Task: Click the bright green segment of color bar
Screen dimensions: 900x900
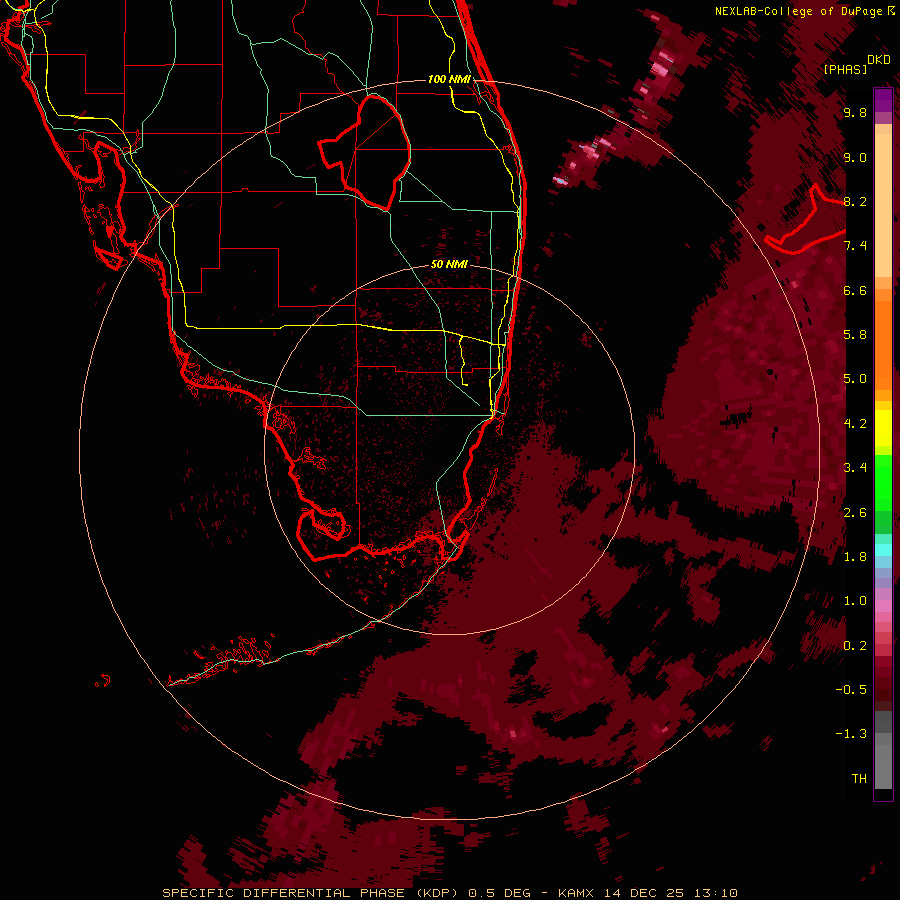Action: tap(883, 482)
